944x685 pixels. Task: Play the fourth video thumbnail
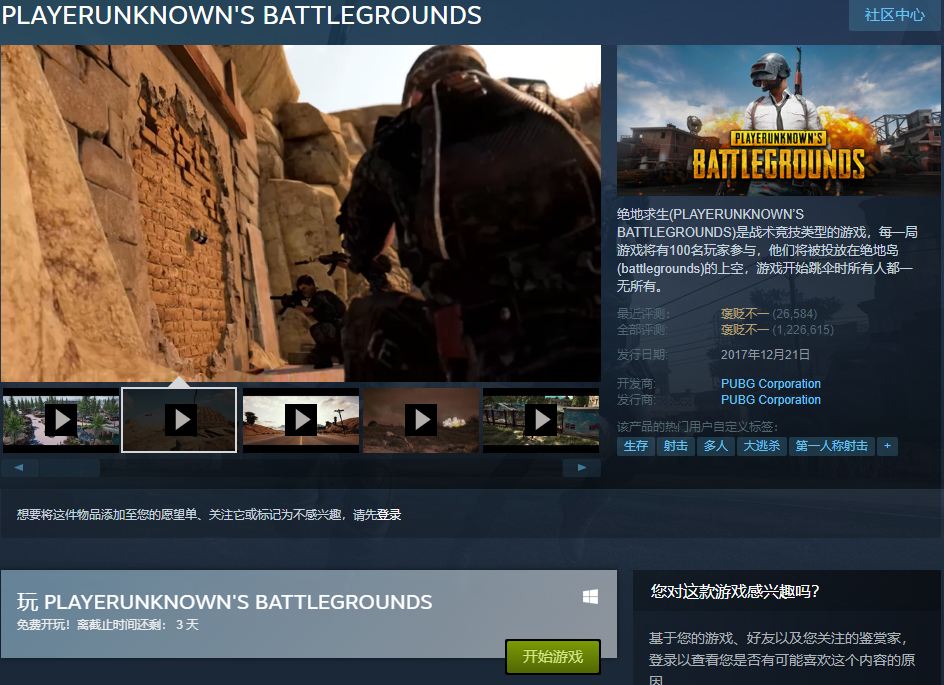[x=420, y=420]
